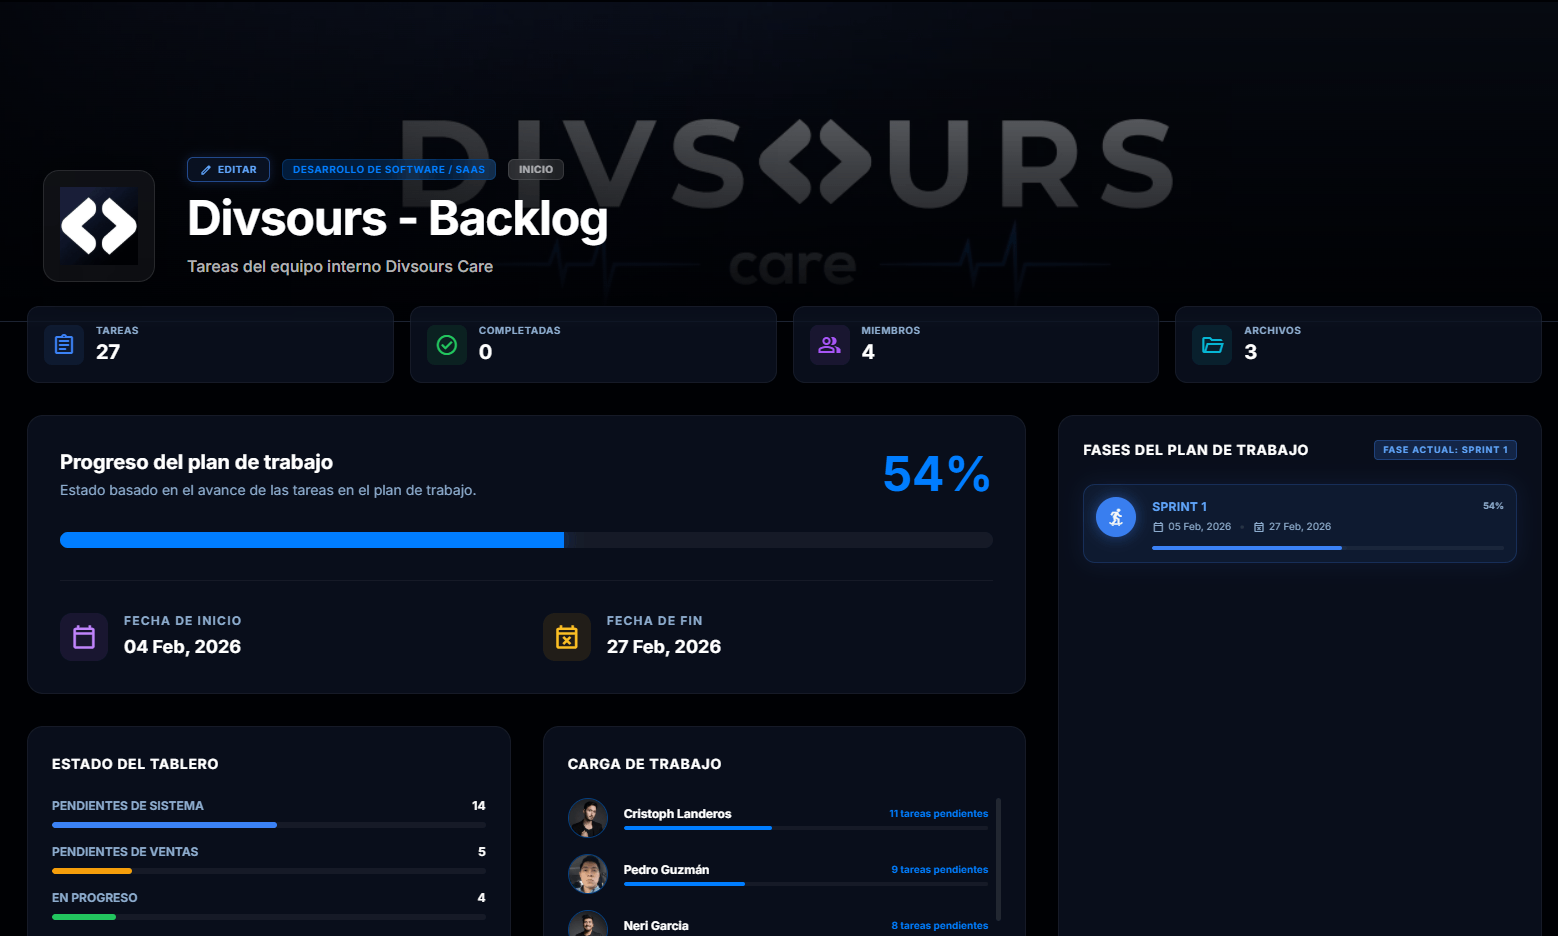Click the Tareas clipboard icon
Screen dimensions: 1558x936
click(x=63, y=344)
